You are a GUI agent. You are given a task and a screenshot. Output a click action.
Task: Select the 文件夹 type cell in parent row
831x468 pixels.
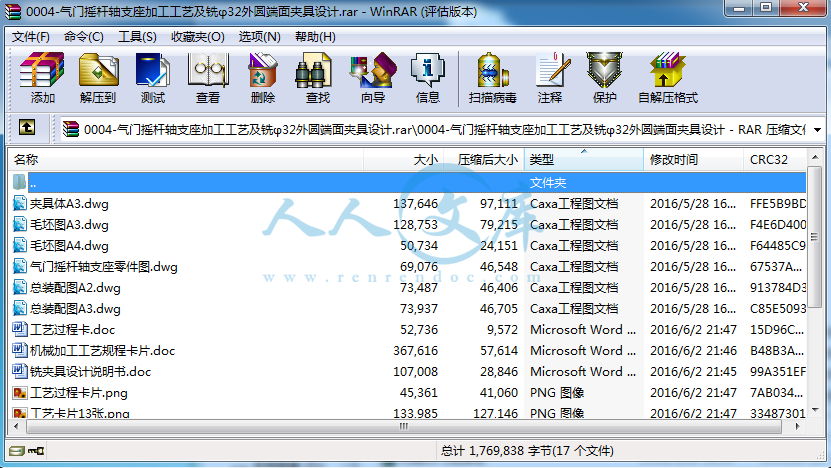click(548, 183)
